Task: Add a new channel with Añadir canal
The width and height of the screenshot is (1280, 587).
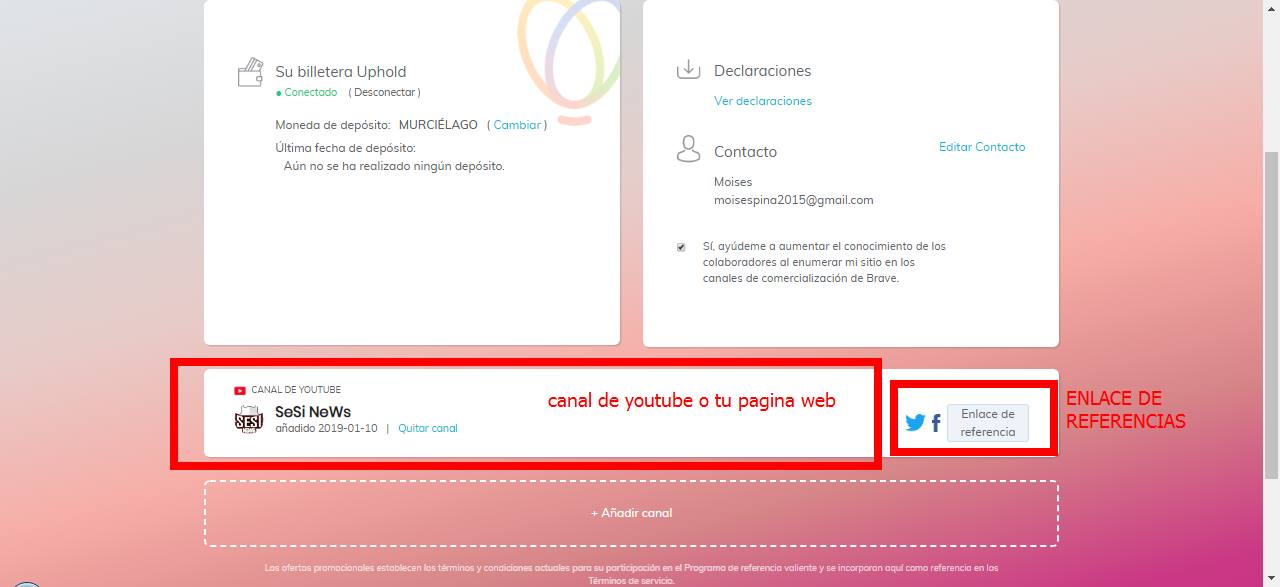Action: tap(631, 513)
